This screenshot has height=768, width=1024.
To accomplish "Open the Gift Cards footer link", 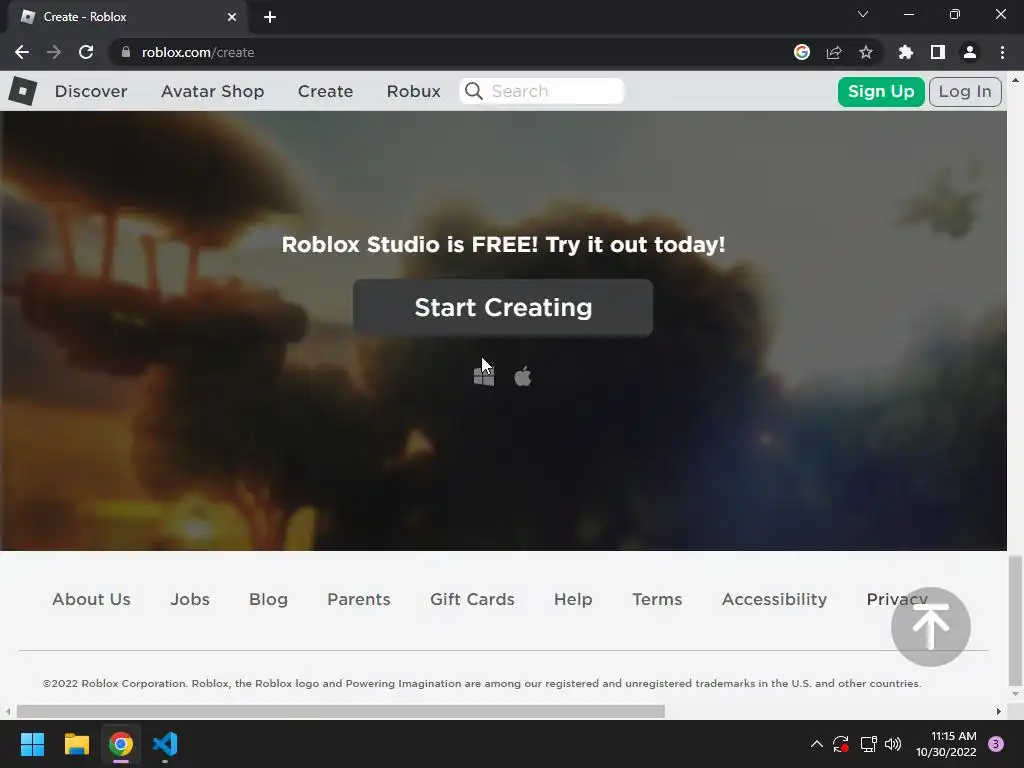I will pyautogui.click(x=472, y=599).
